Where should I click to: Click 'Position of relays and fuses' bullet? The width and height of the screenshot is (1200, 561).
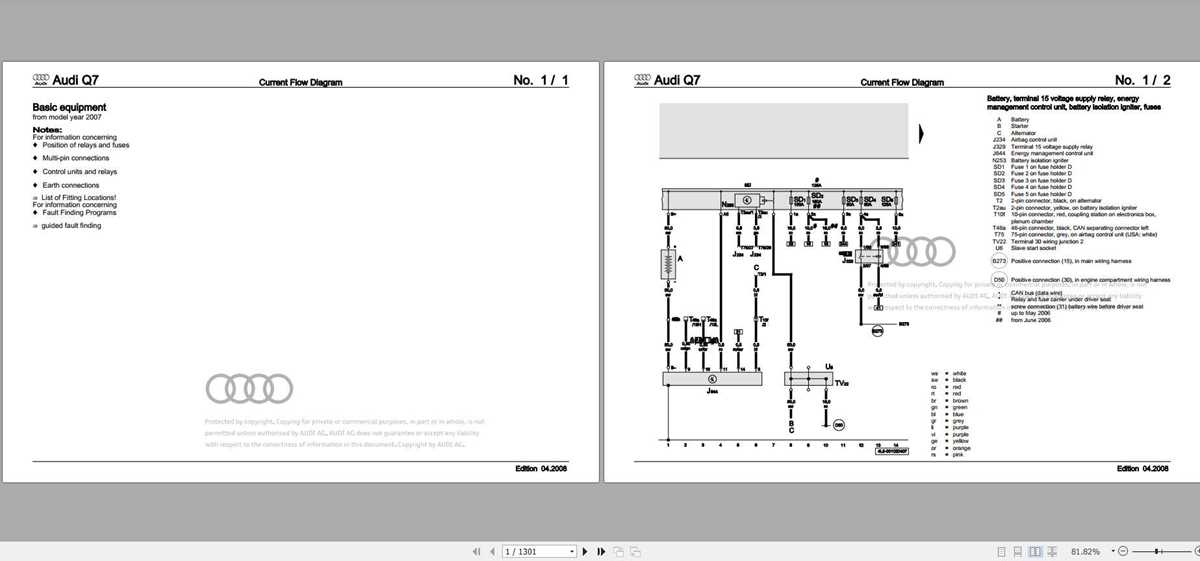coord(85,145)
